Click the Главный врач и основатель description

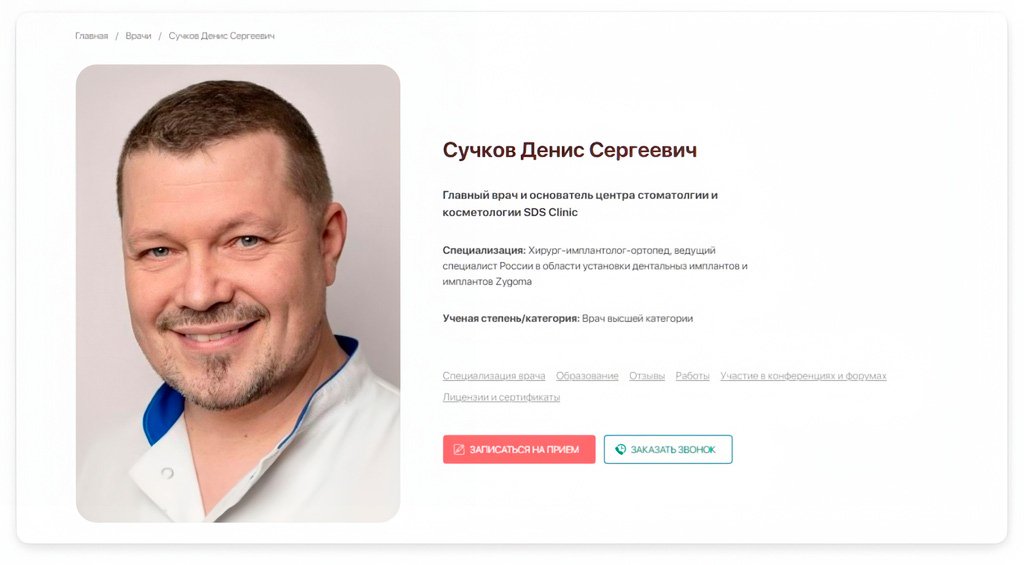pyautogui.click(x=580, y=203)
